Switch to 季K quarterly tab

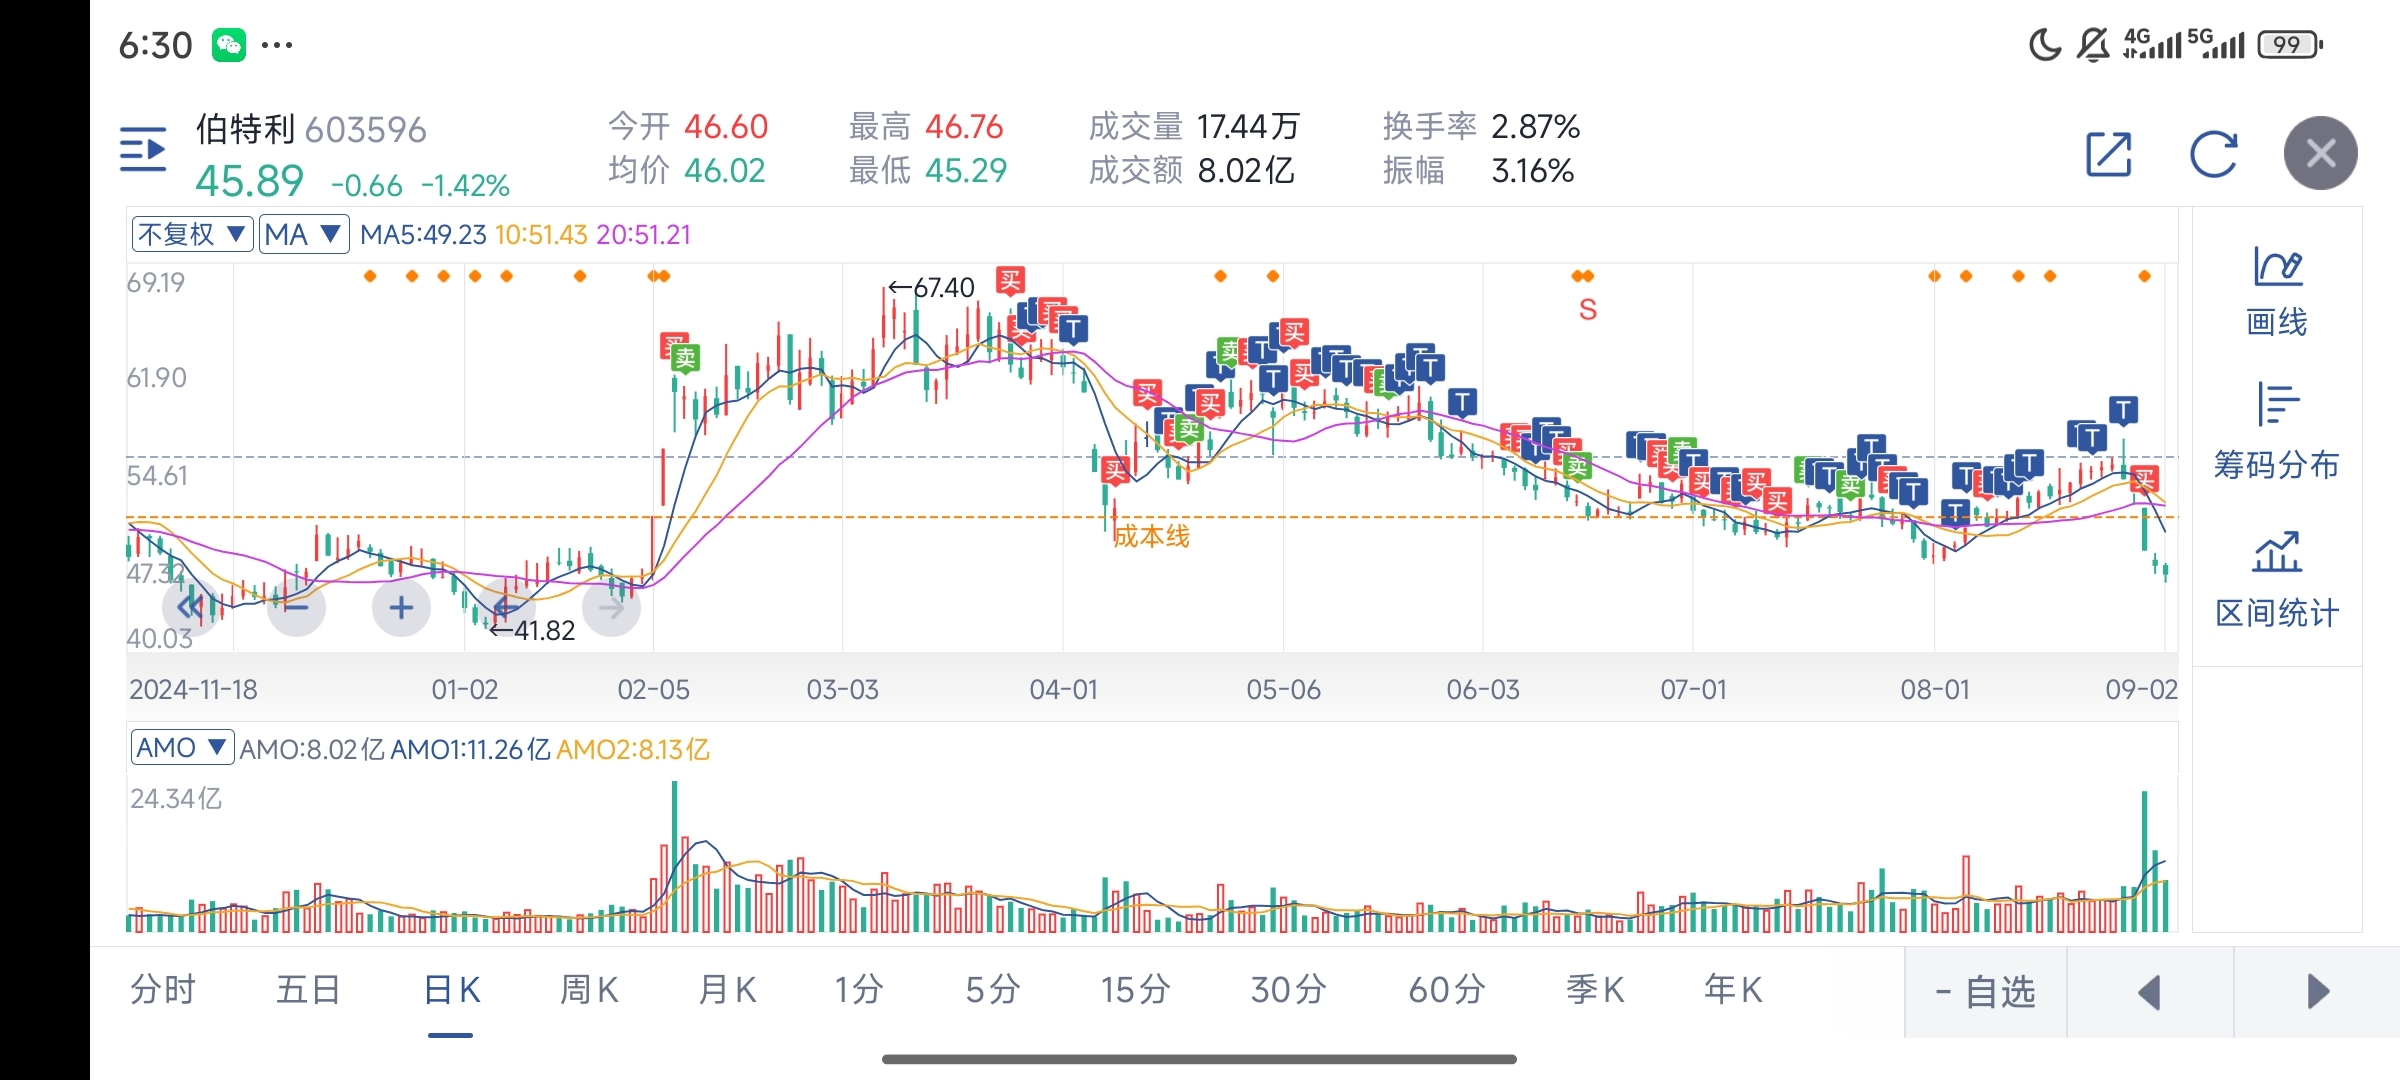coord(1595,990)
